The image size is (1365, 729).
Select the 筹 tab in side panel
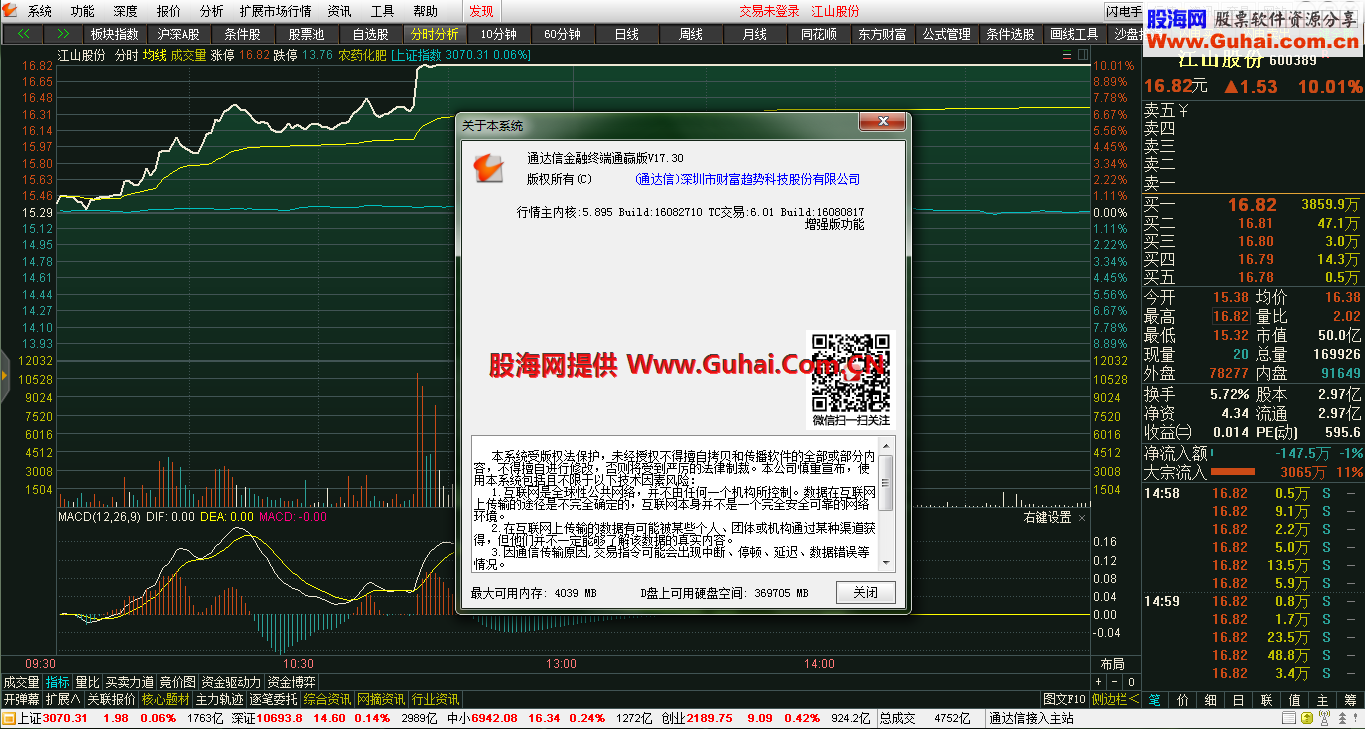tap(1351, 700)
